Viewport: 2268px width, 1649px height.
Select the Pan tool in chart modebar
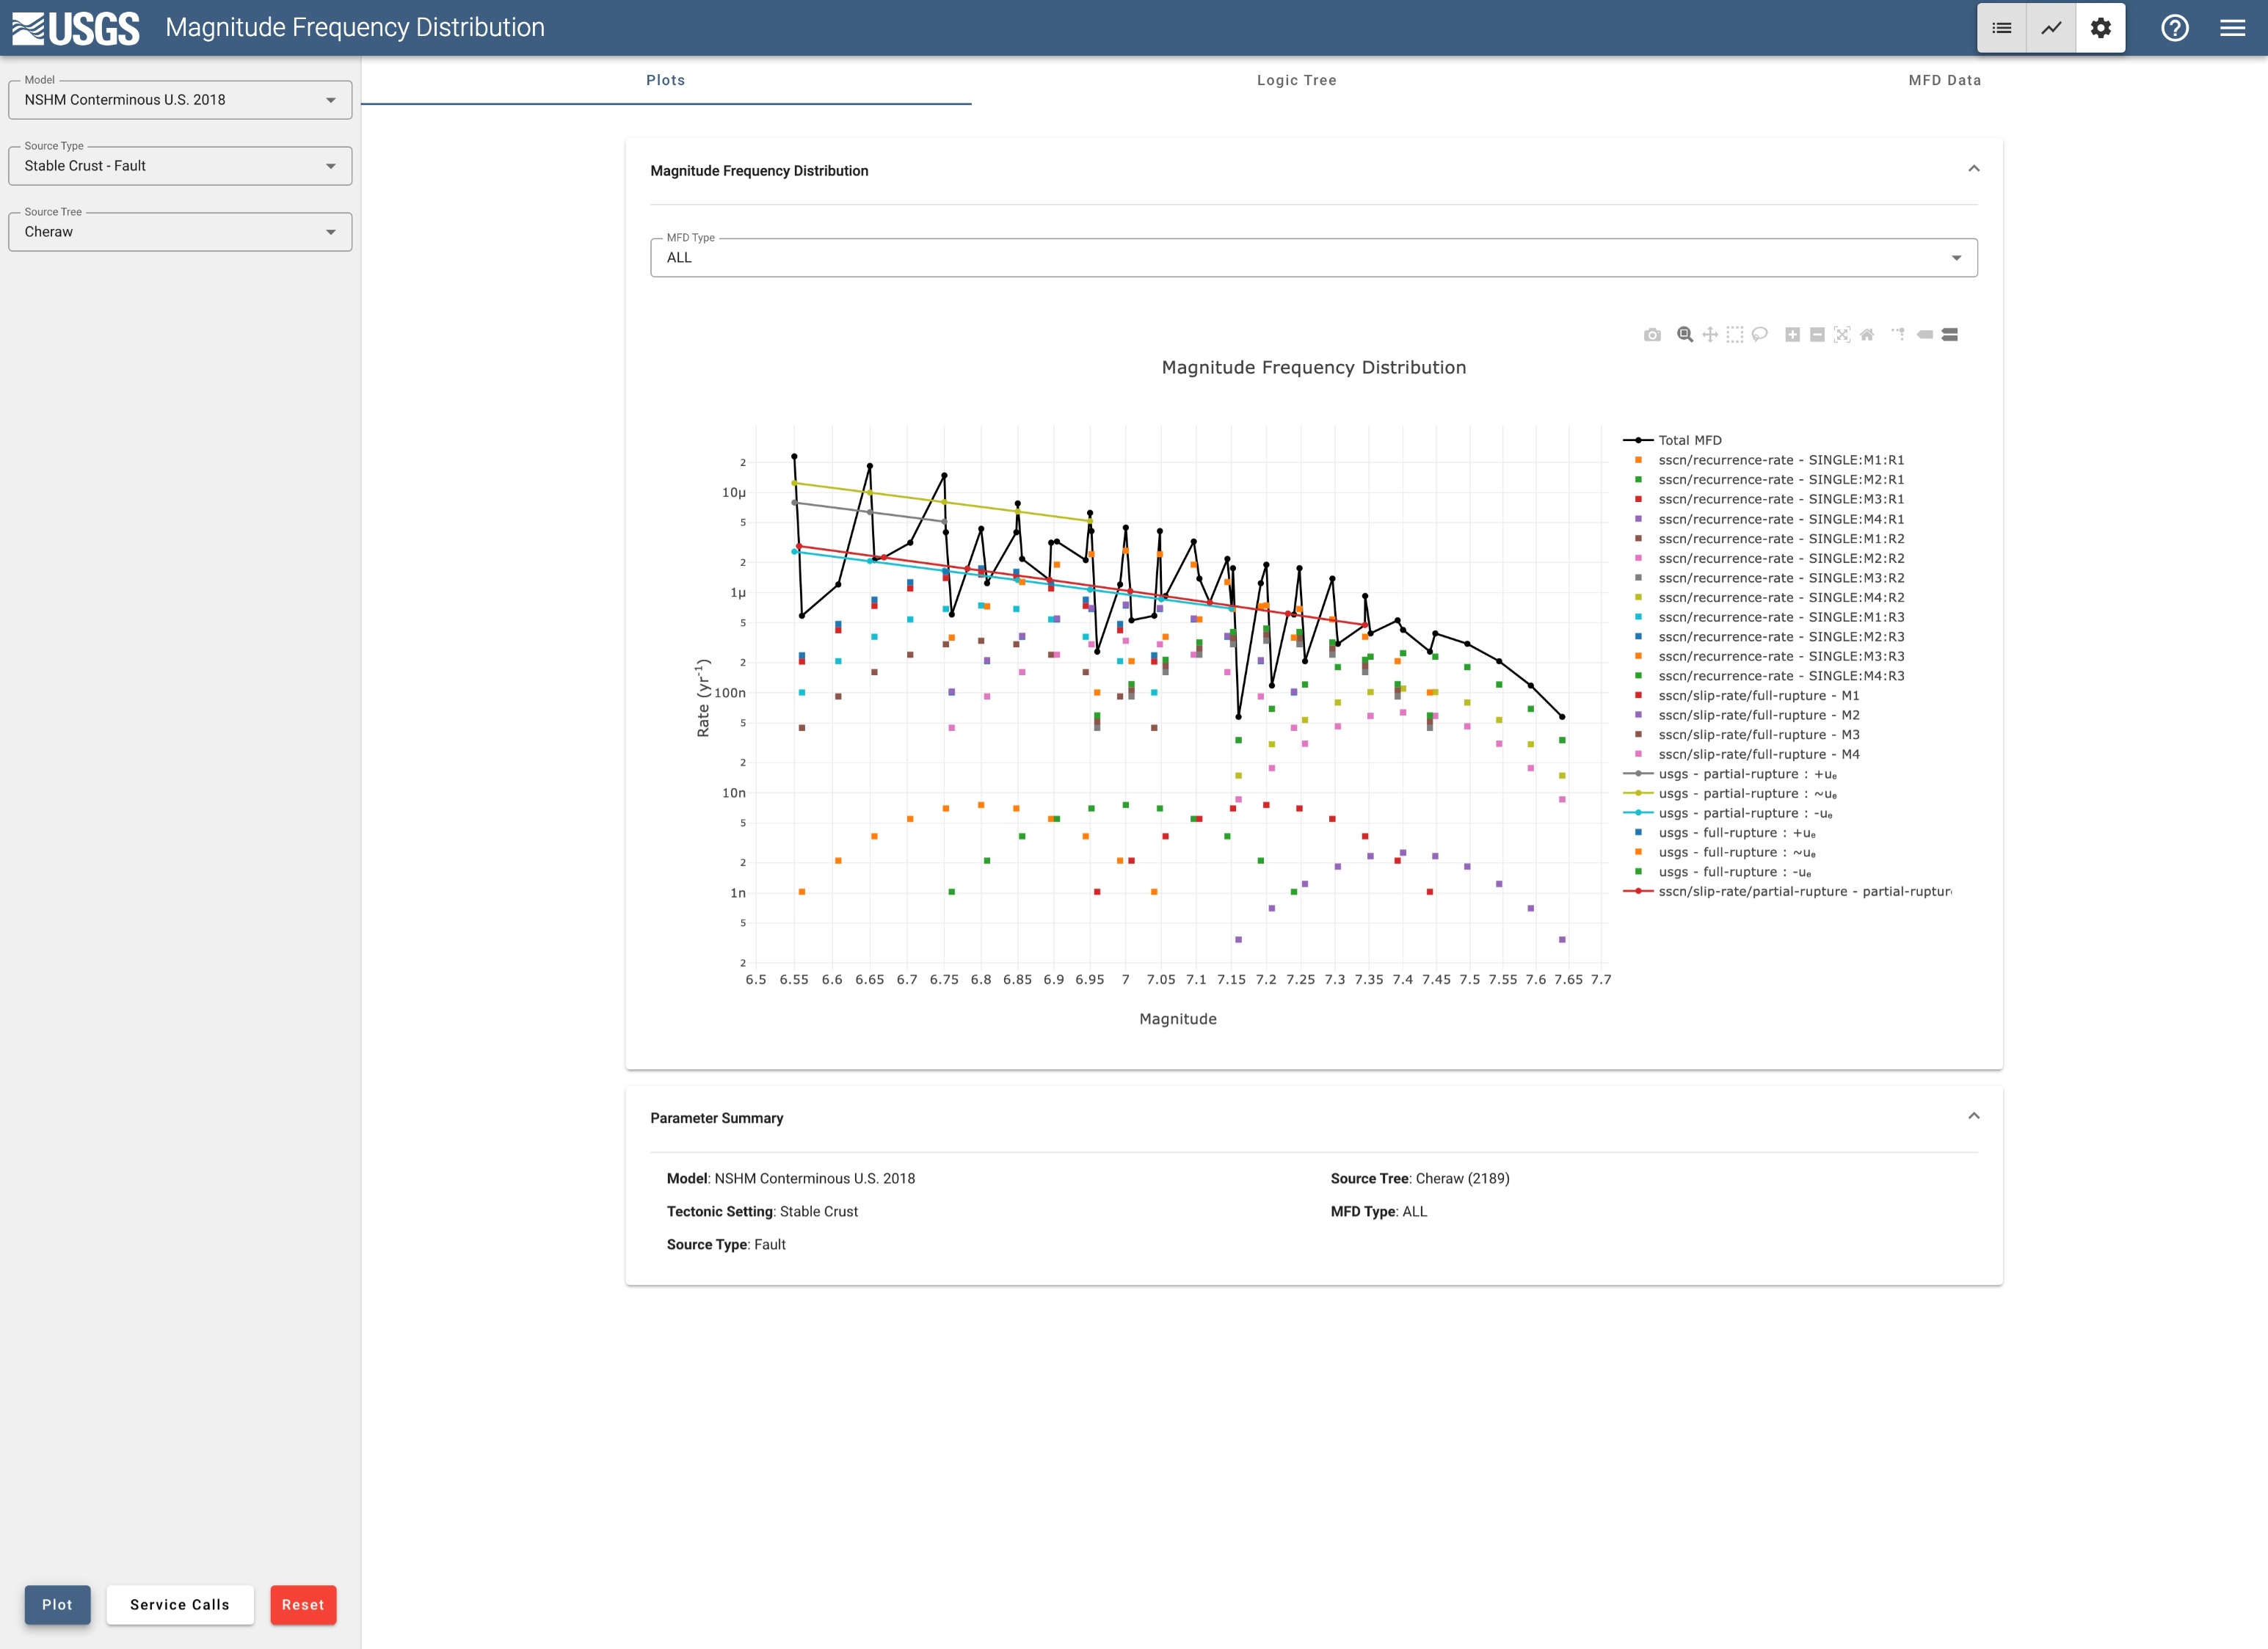pos(1710,335)
